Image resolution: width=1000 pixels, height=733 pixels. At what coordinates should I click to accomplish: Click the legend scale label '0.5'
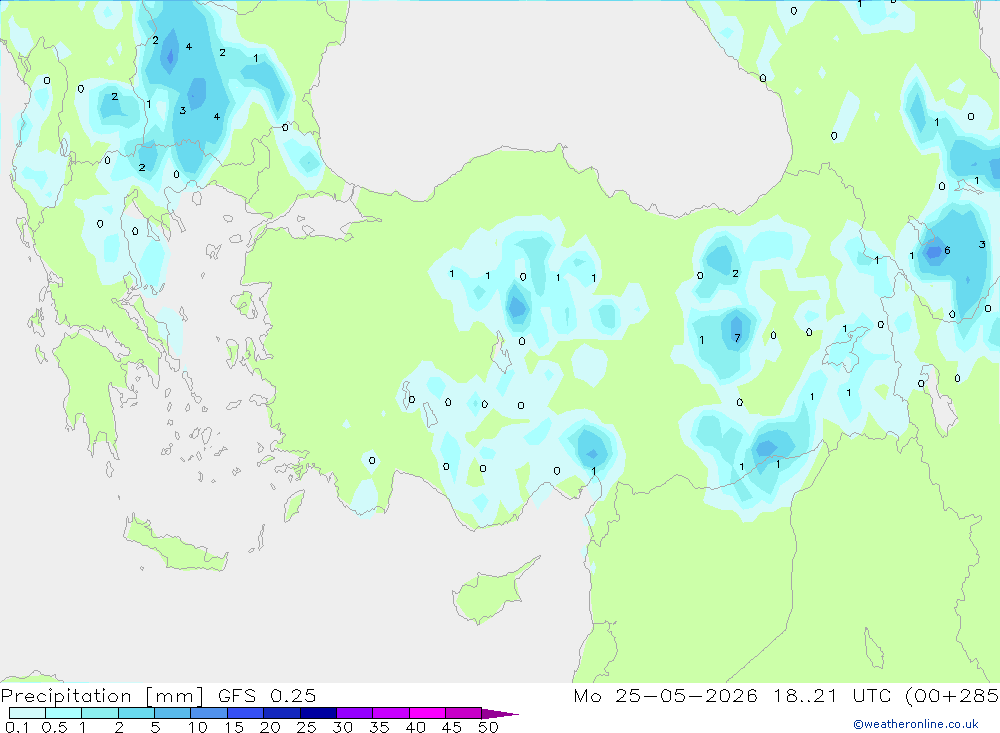pos(54,727)
